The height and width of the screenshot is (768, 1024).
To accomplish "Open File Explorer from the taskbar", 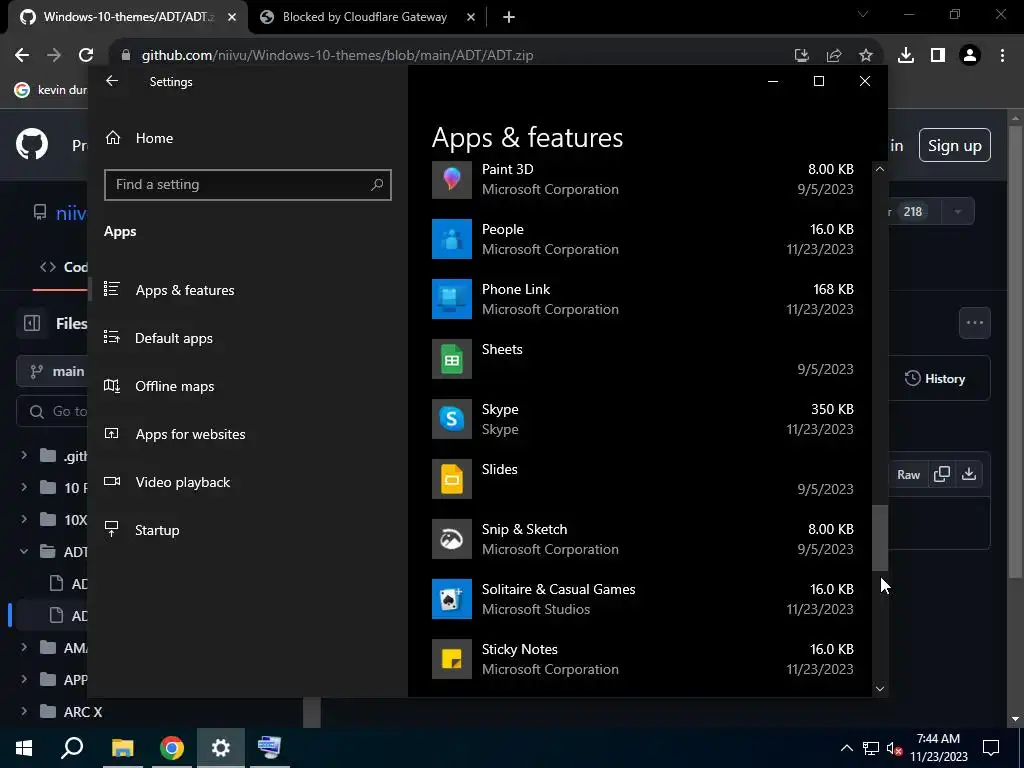I will point(122,748).
